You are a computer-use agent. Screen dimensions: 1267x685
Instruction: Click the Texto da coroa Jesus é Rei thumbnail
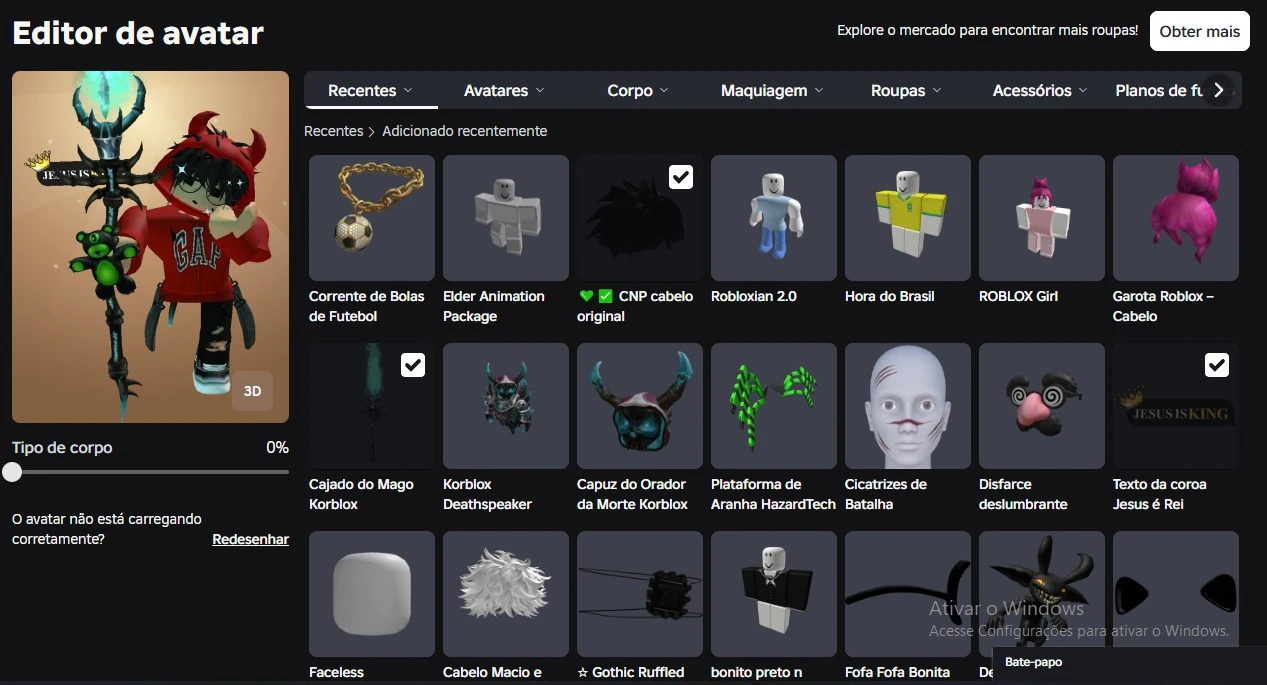[1175, 405]
